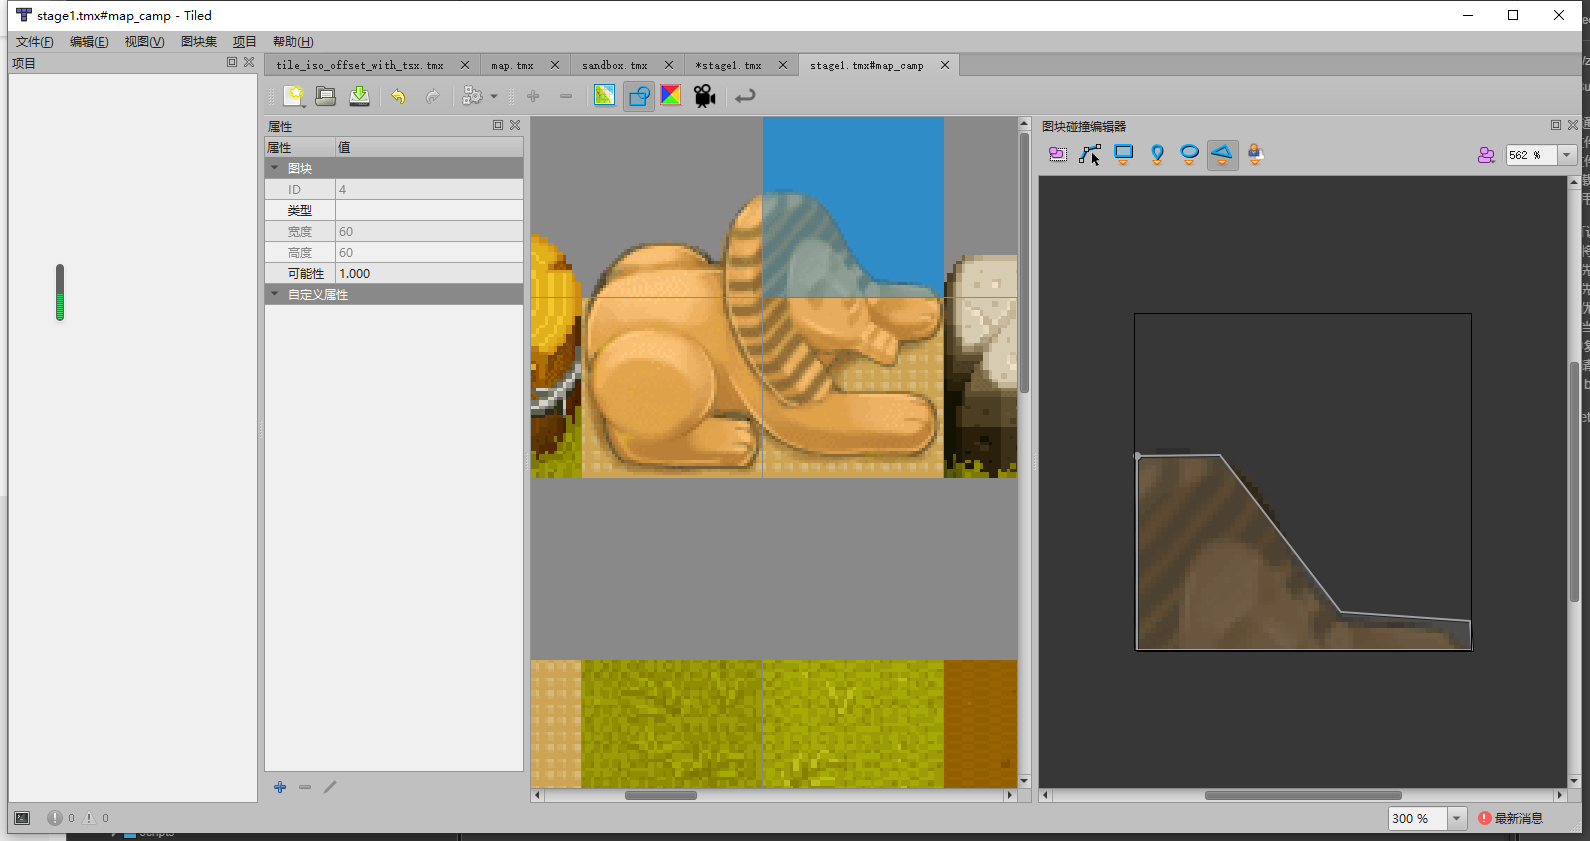
Task: Collapse the 自定义属性 property group
Action: 275,294
